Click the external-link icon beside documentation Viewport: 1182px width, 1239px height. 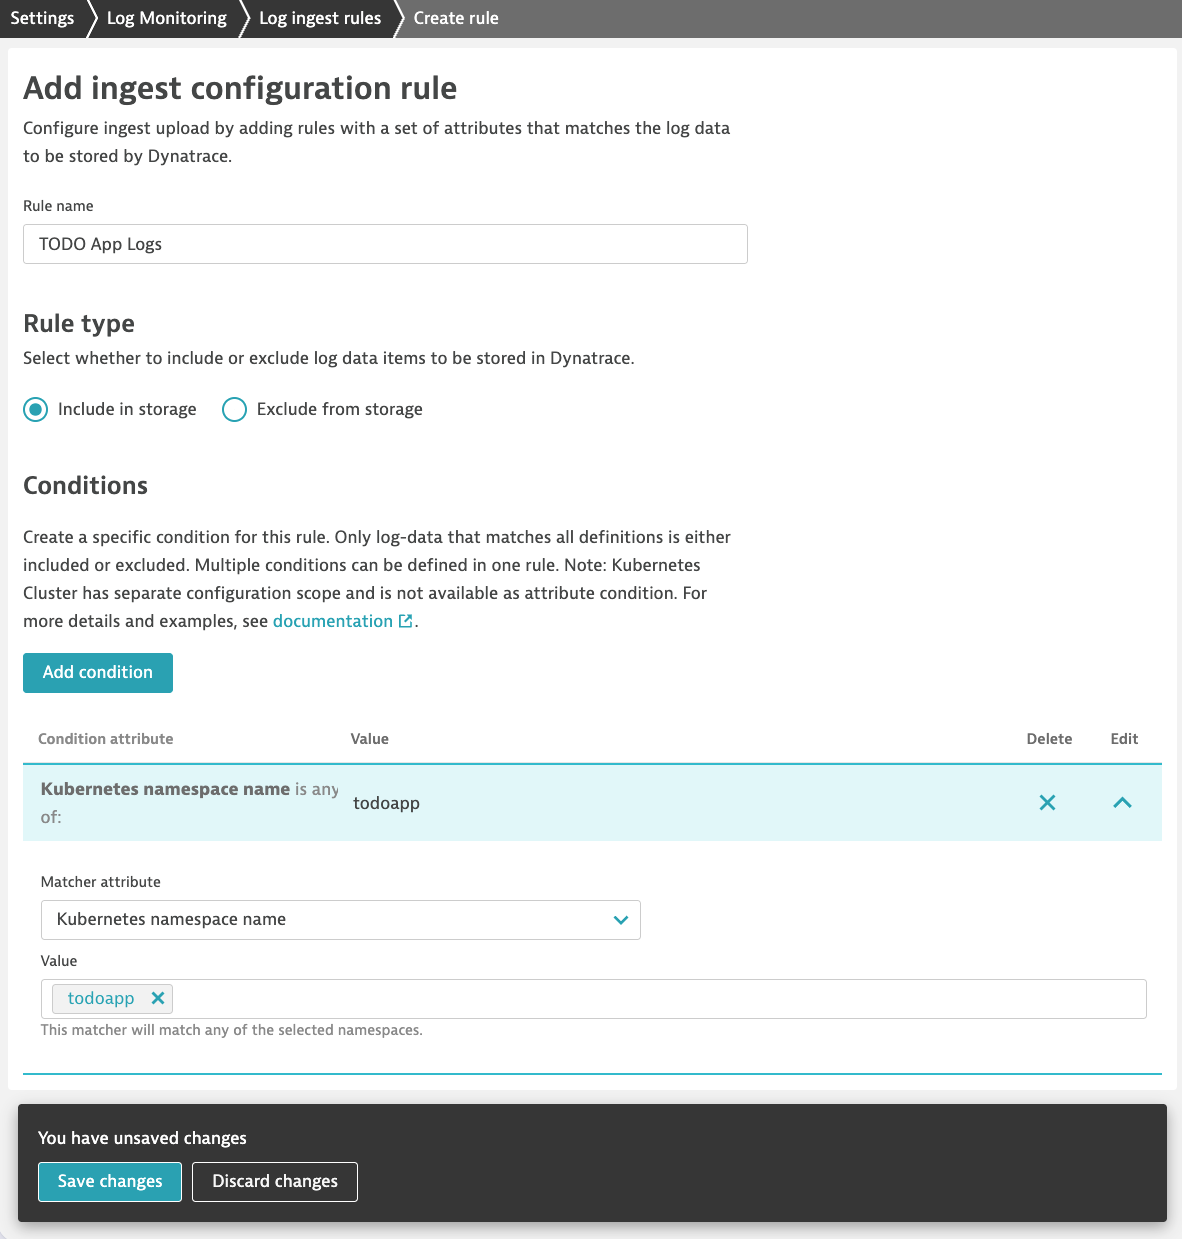406,620
